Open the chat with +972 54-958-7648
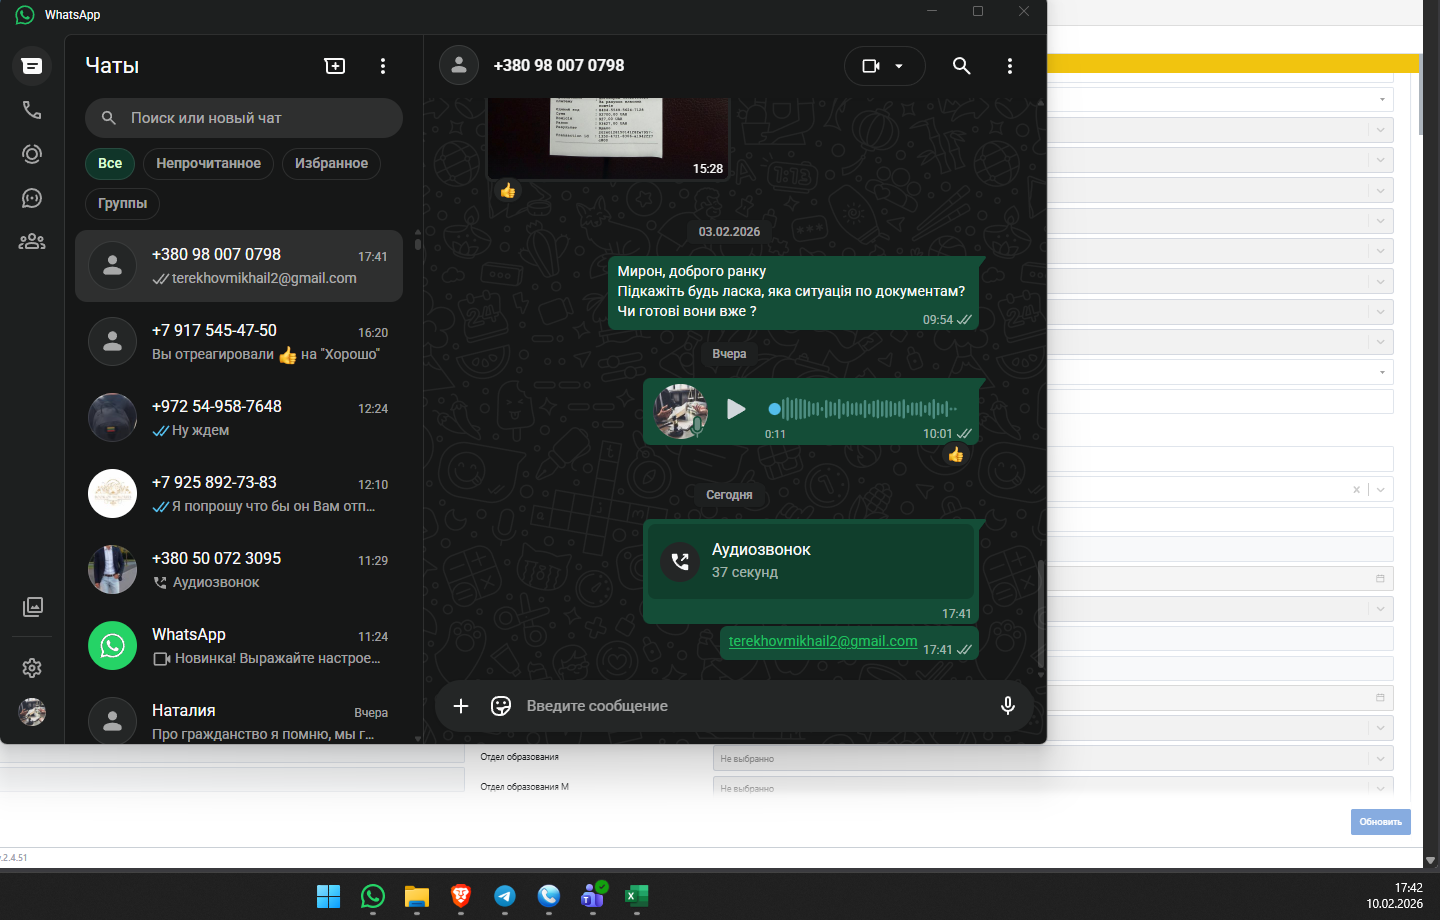Screen dimensions: 1440x920 click(x=239, y=418)
